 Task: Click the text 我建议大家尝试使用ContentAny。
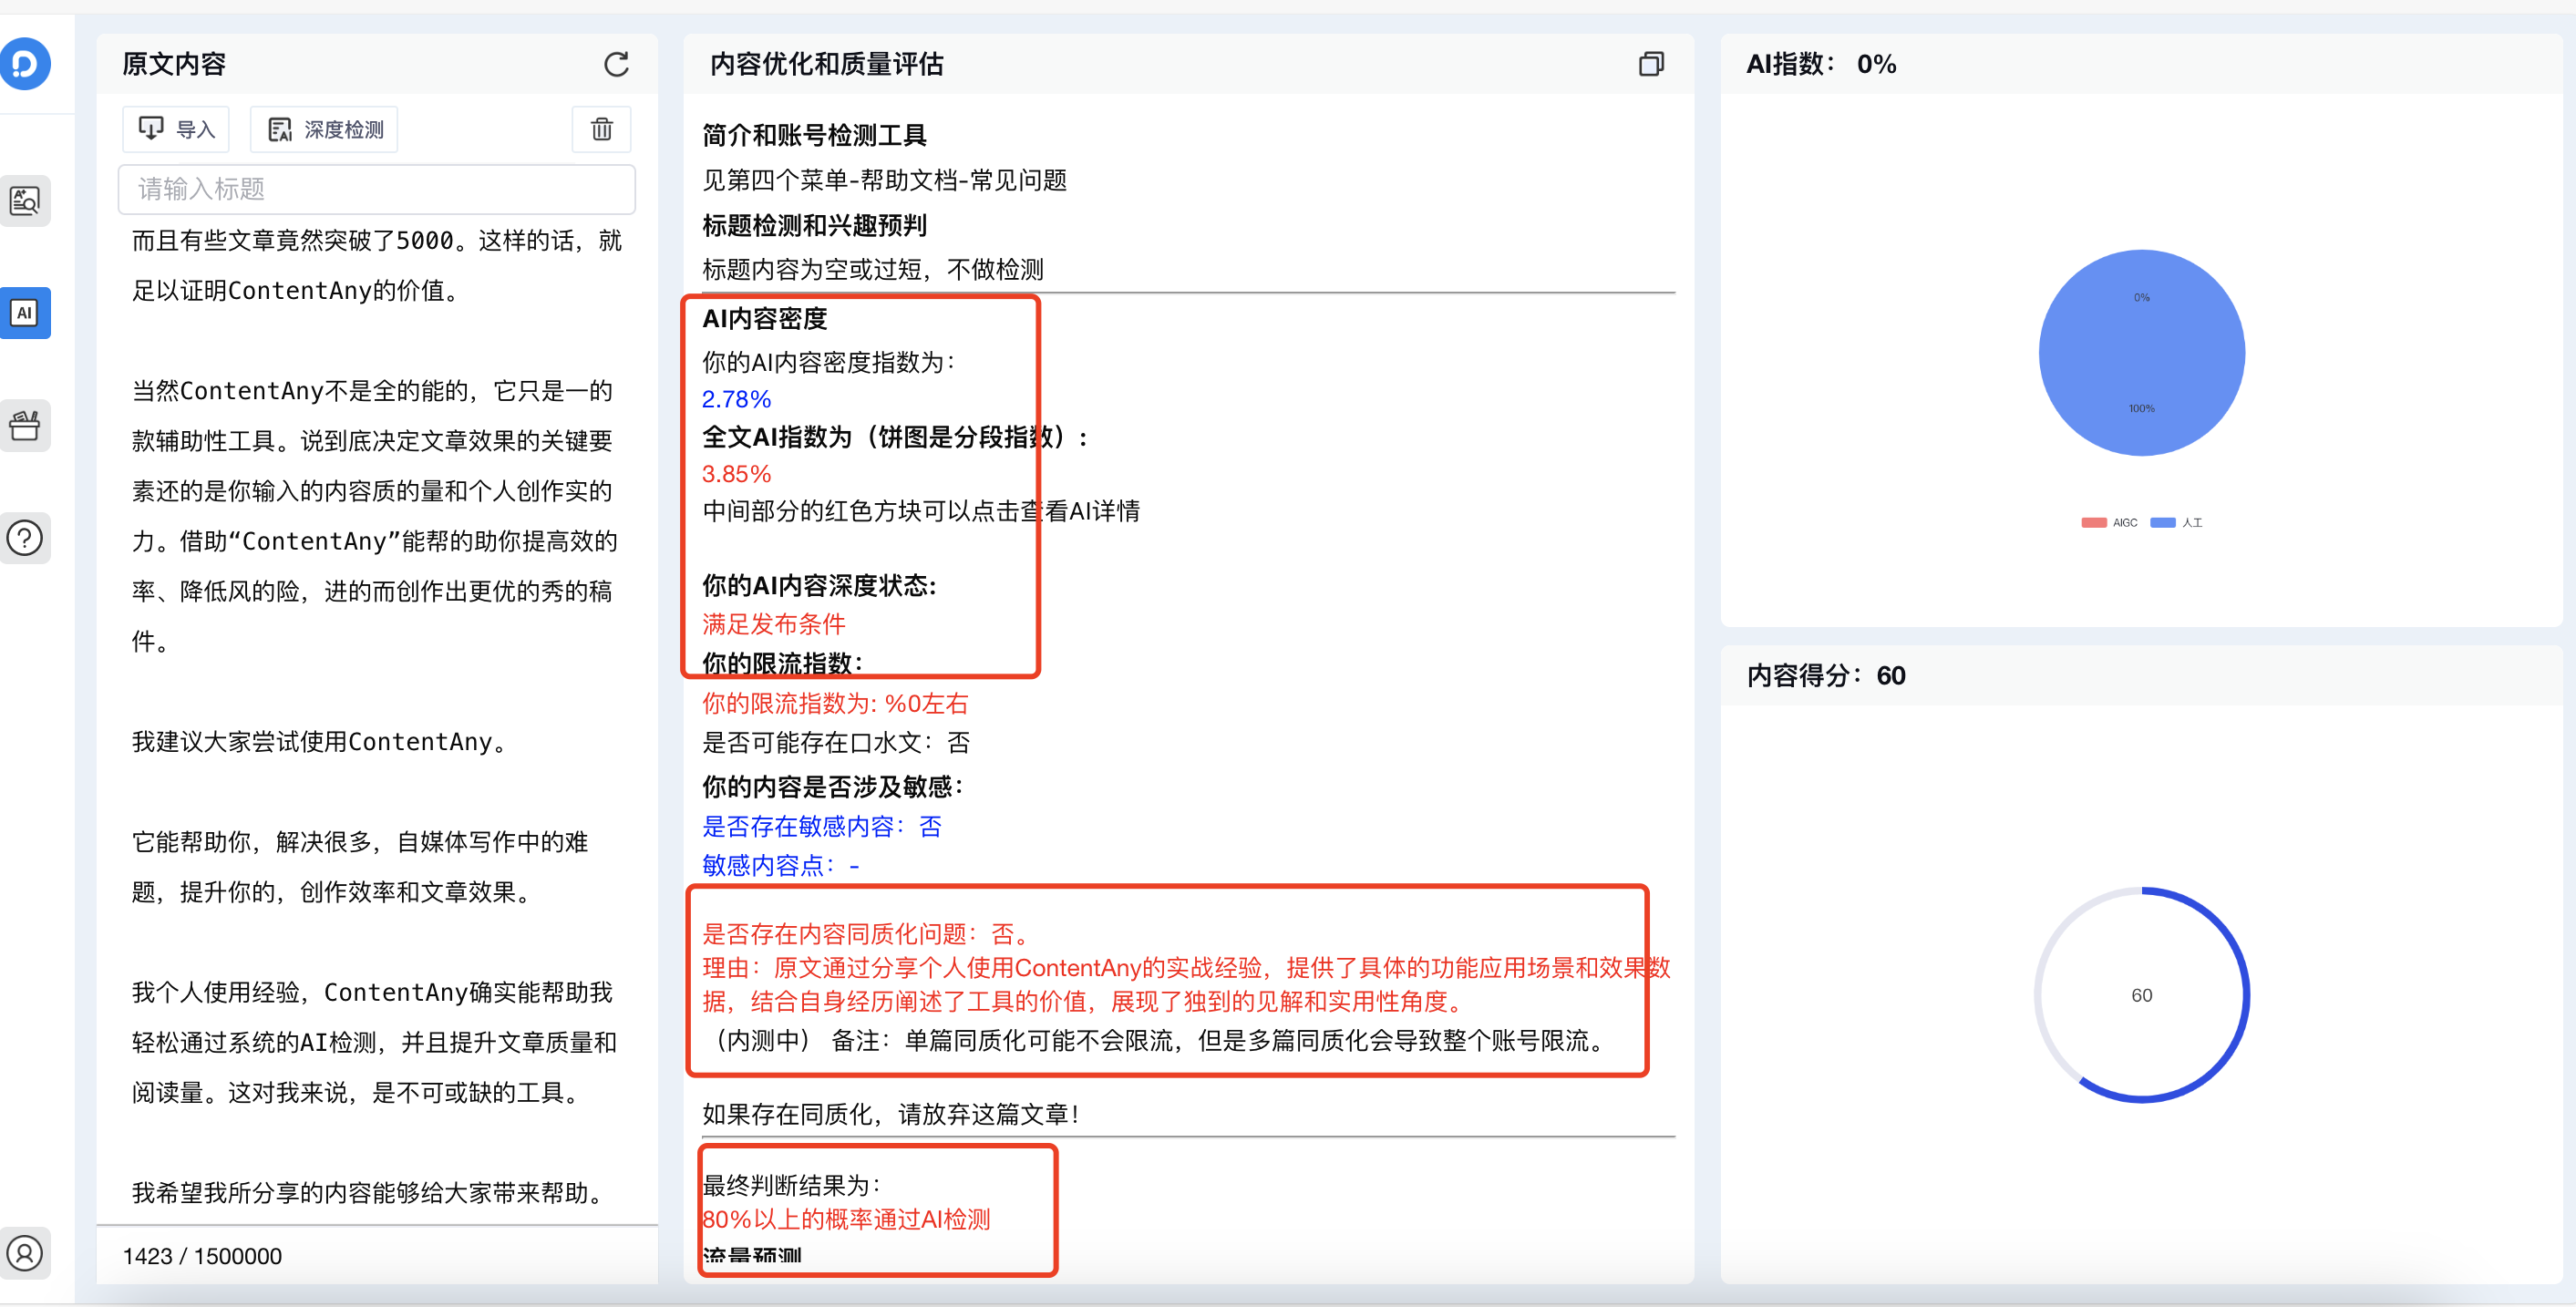point(323,741)
